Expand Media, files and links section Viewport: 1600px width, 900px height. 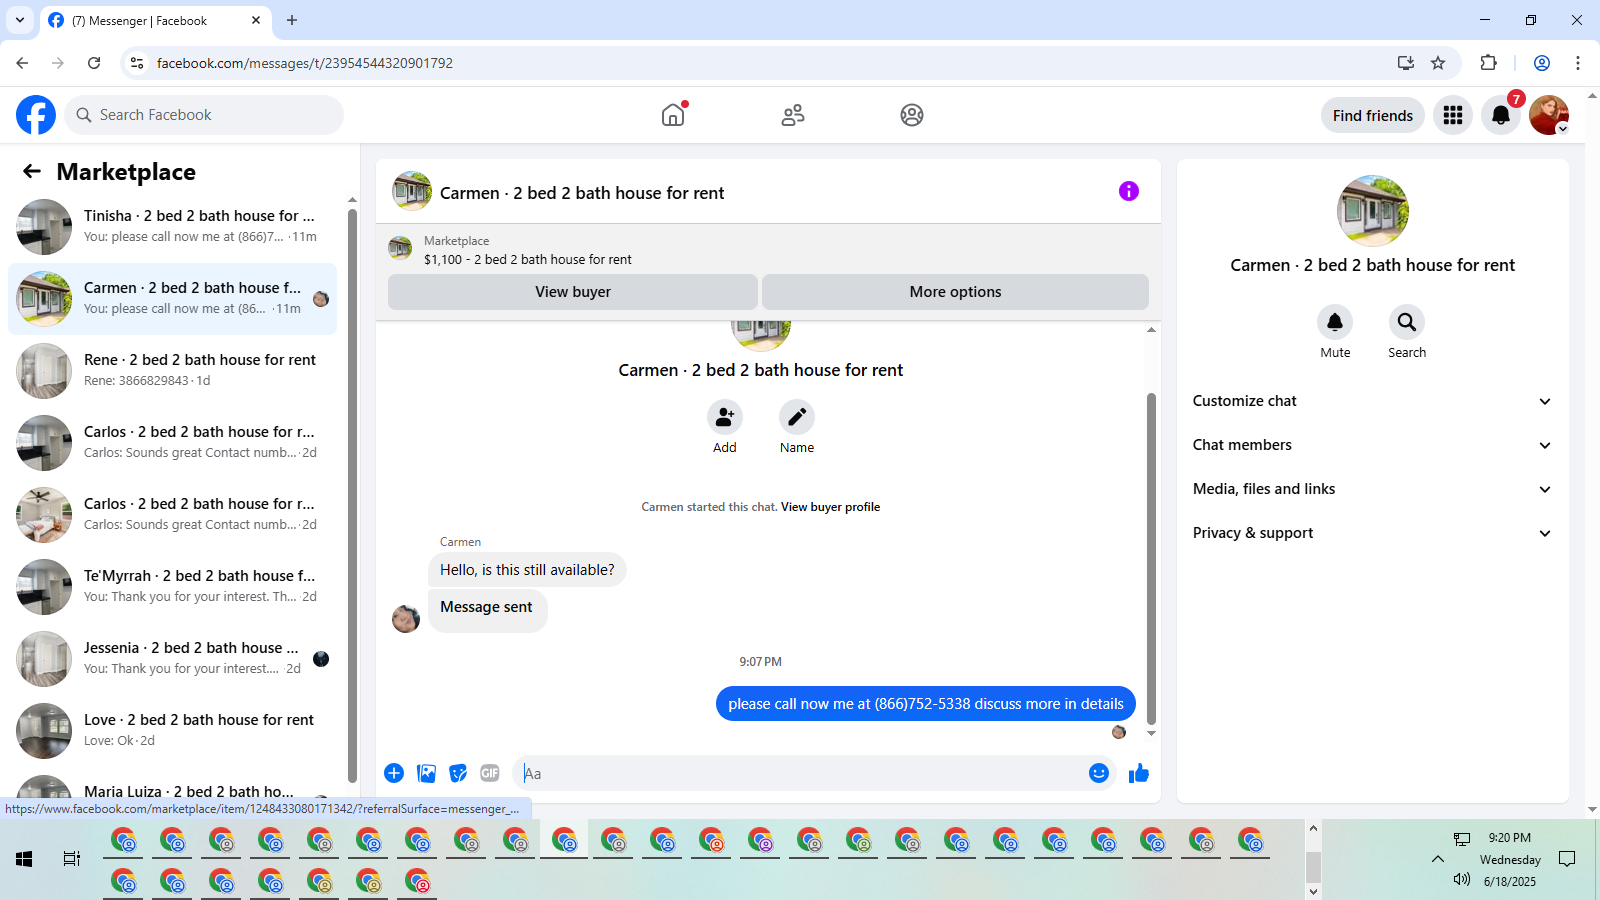1373,489
